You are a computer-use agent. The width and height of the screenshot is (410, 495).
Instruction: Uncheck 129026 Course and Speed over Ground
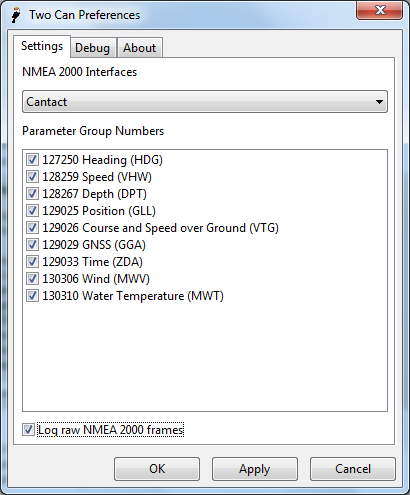click(x=32, y=228)
